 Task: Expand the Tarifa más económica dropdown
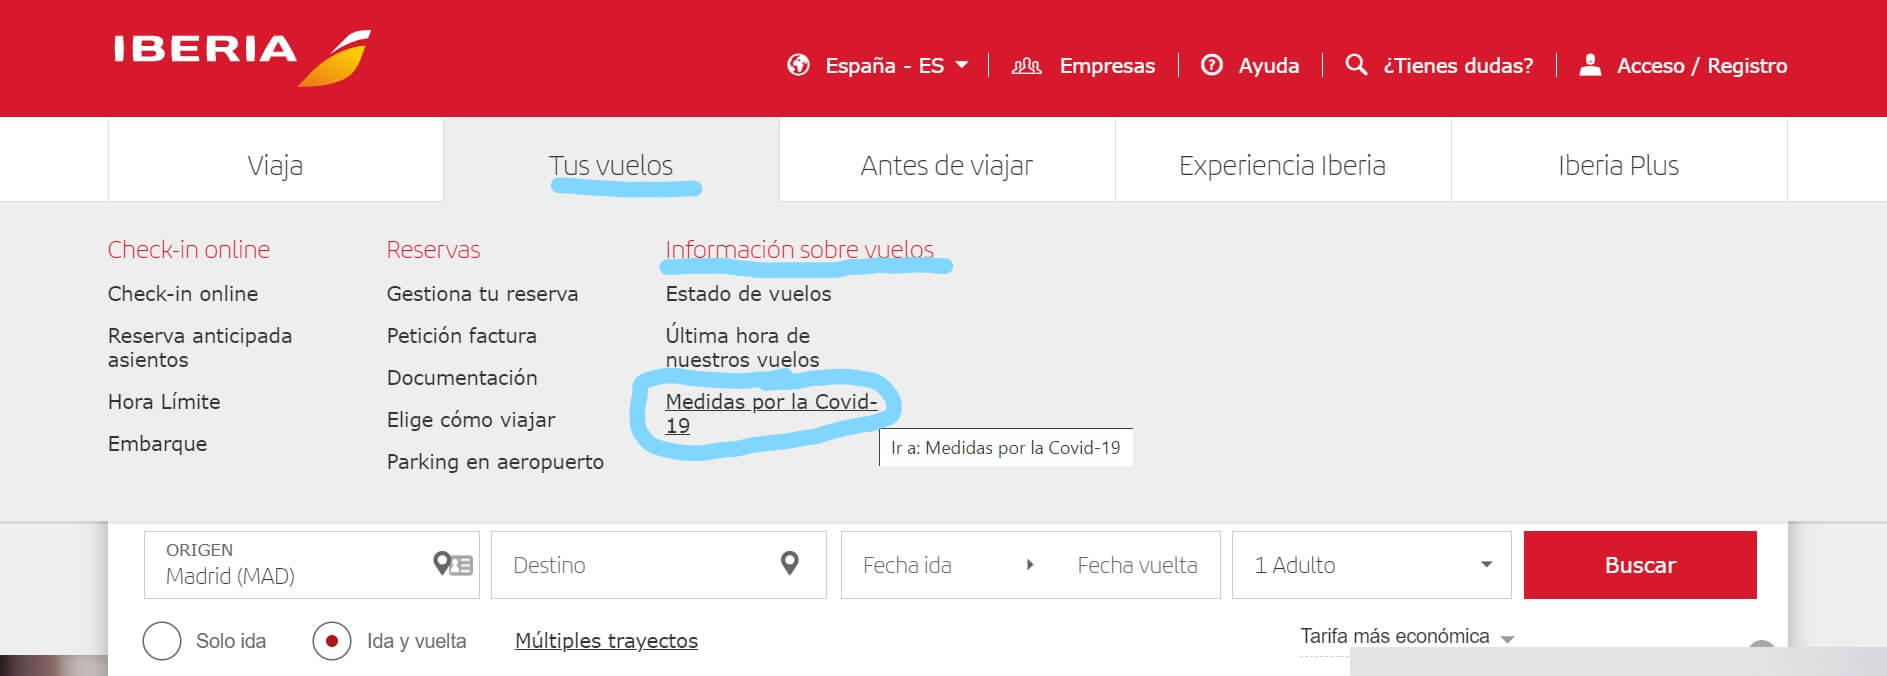click(1406, 637)
